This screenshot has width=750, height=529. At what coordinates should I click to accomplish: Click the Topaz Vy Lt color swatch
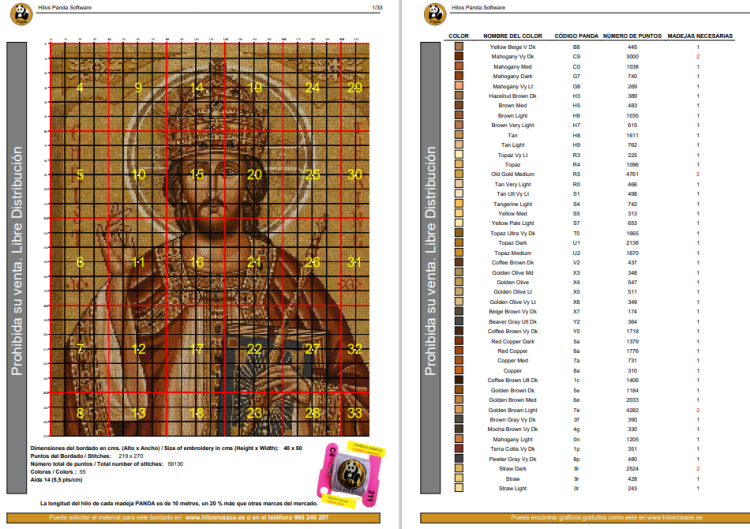coord(459,155)
